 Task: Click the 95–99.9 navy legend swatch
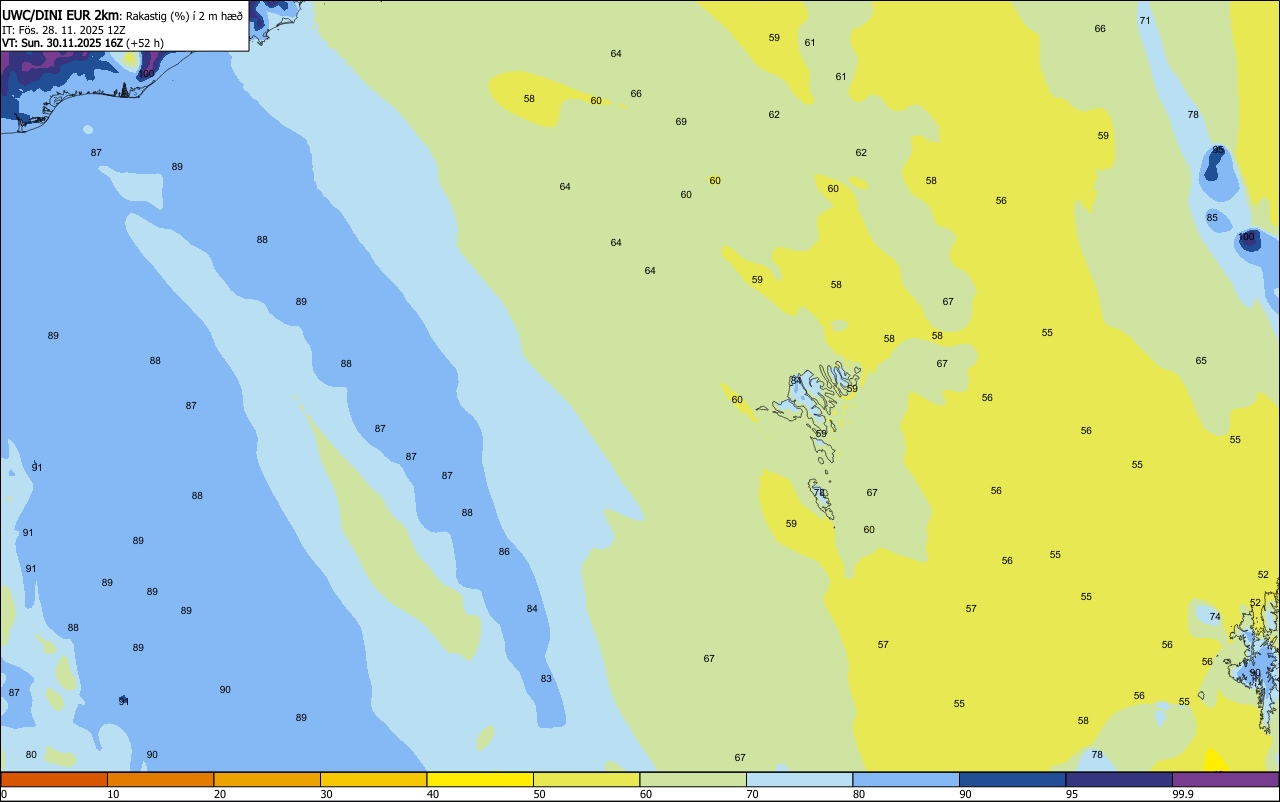click(x=1119, y=779)
